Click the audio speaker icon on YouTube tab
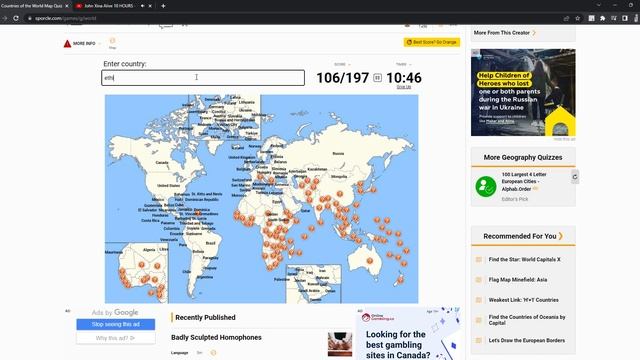 142,6
